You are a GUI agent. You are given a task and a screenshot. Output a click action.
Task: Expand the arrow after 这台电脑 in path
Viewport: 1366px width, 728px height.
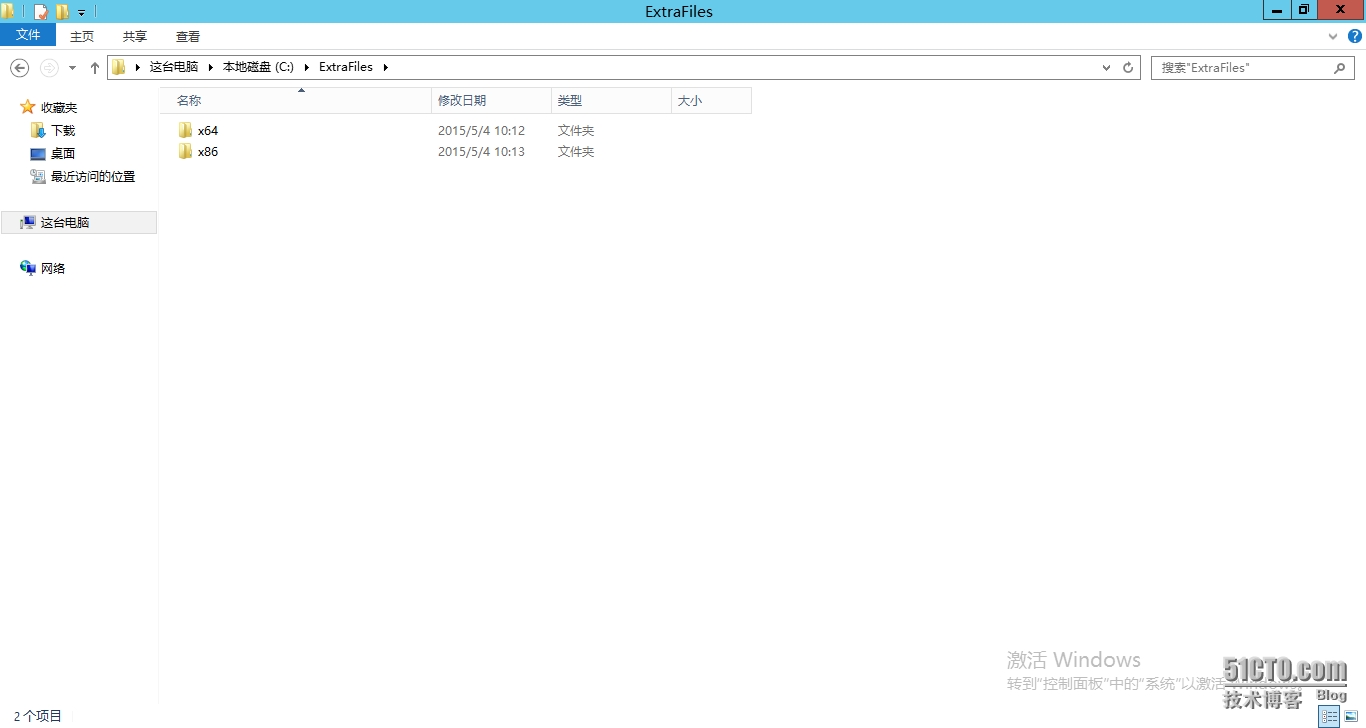pyautogui.click(x=210, y=67)
